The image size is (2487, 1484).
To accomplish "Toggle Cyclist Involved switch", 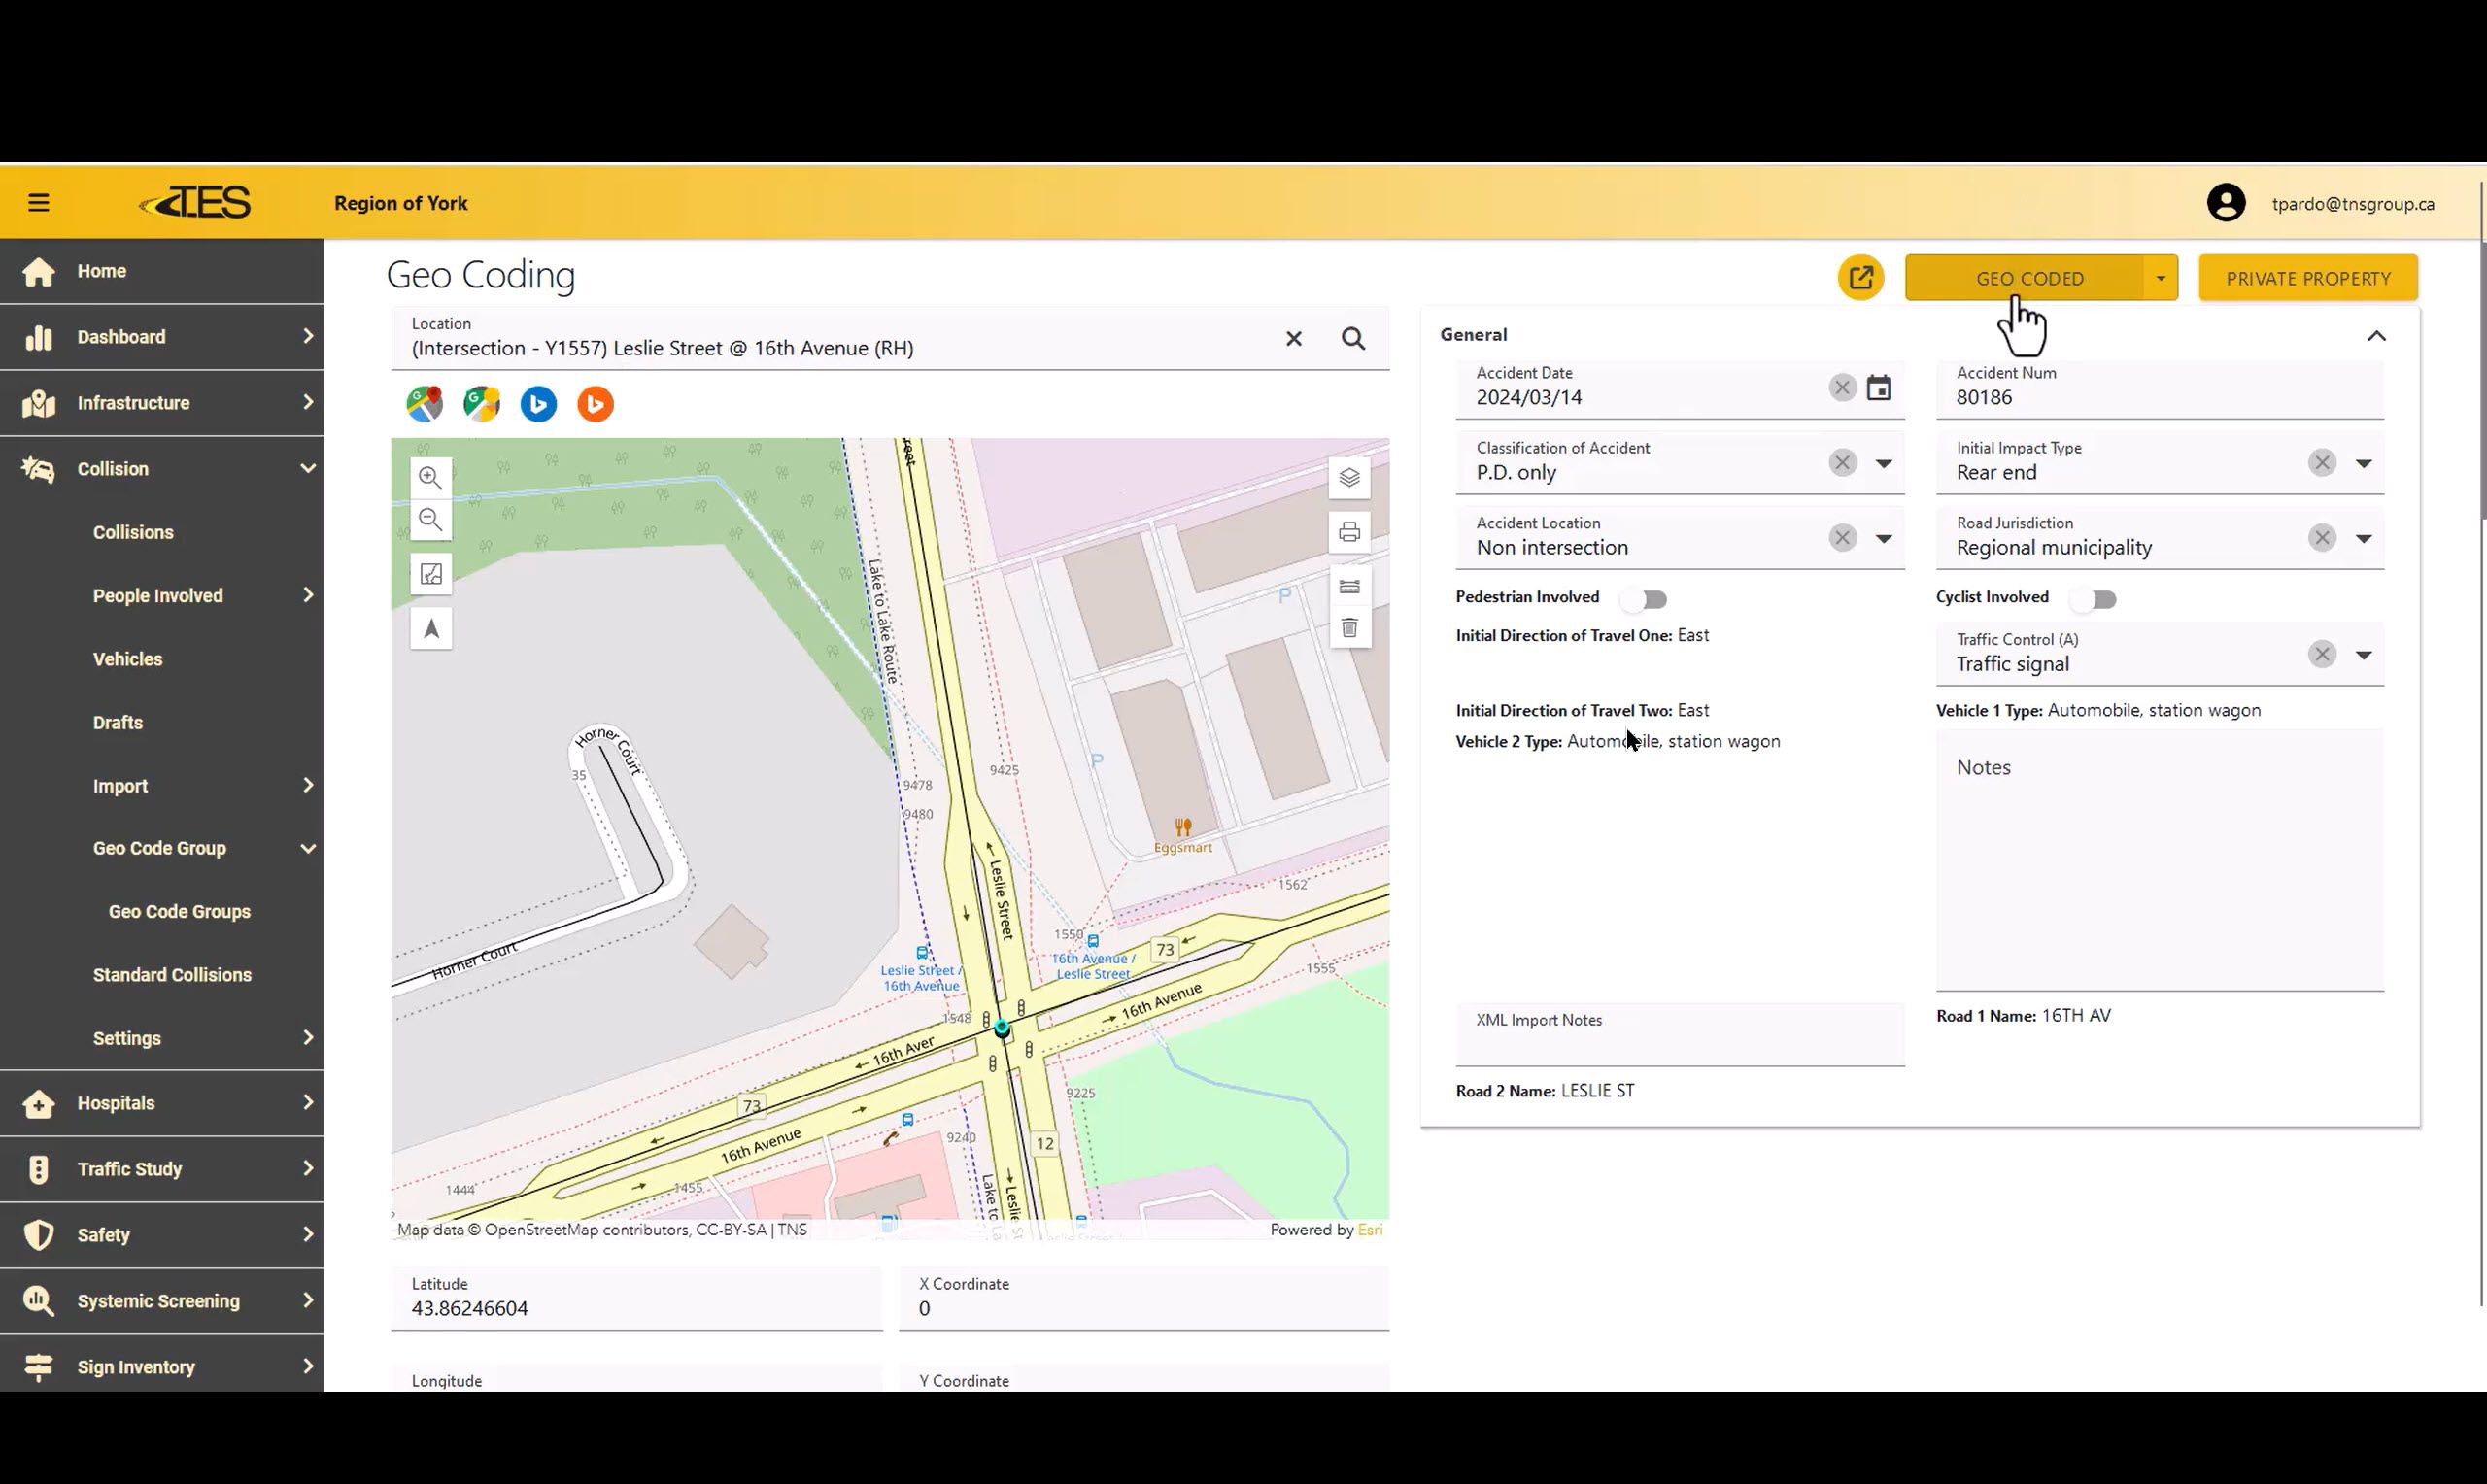I will point(2094,599).
